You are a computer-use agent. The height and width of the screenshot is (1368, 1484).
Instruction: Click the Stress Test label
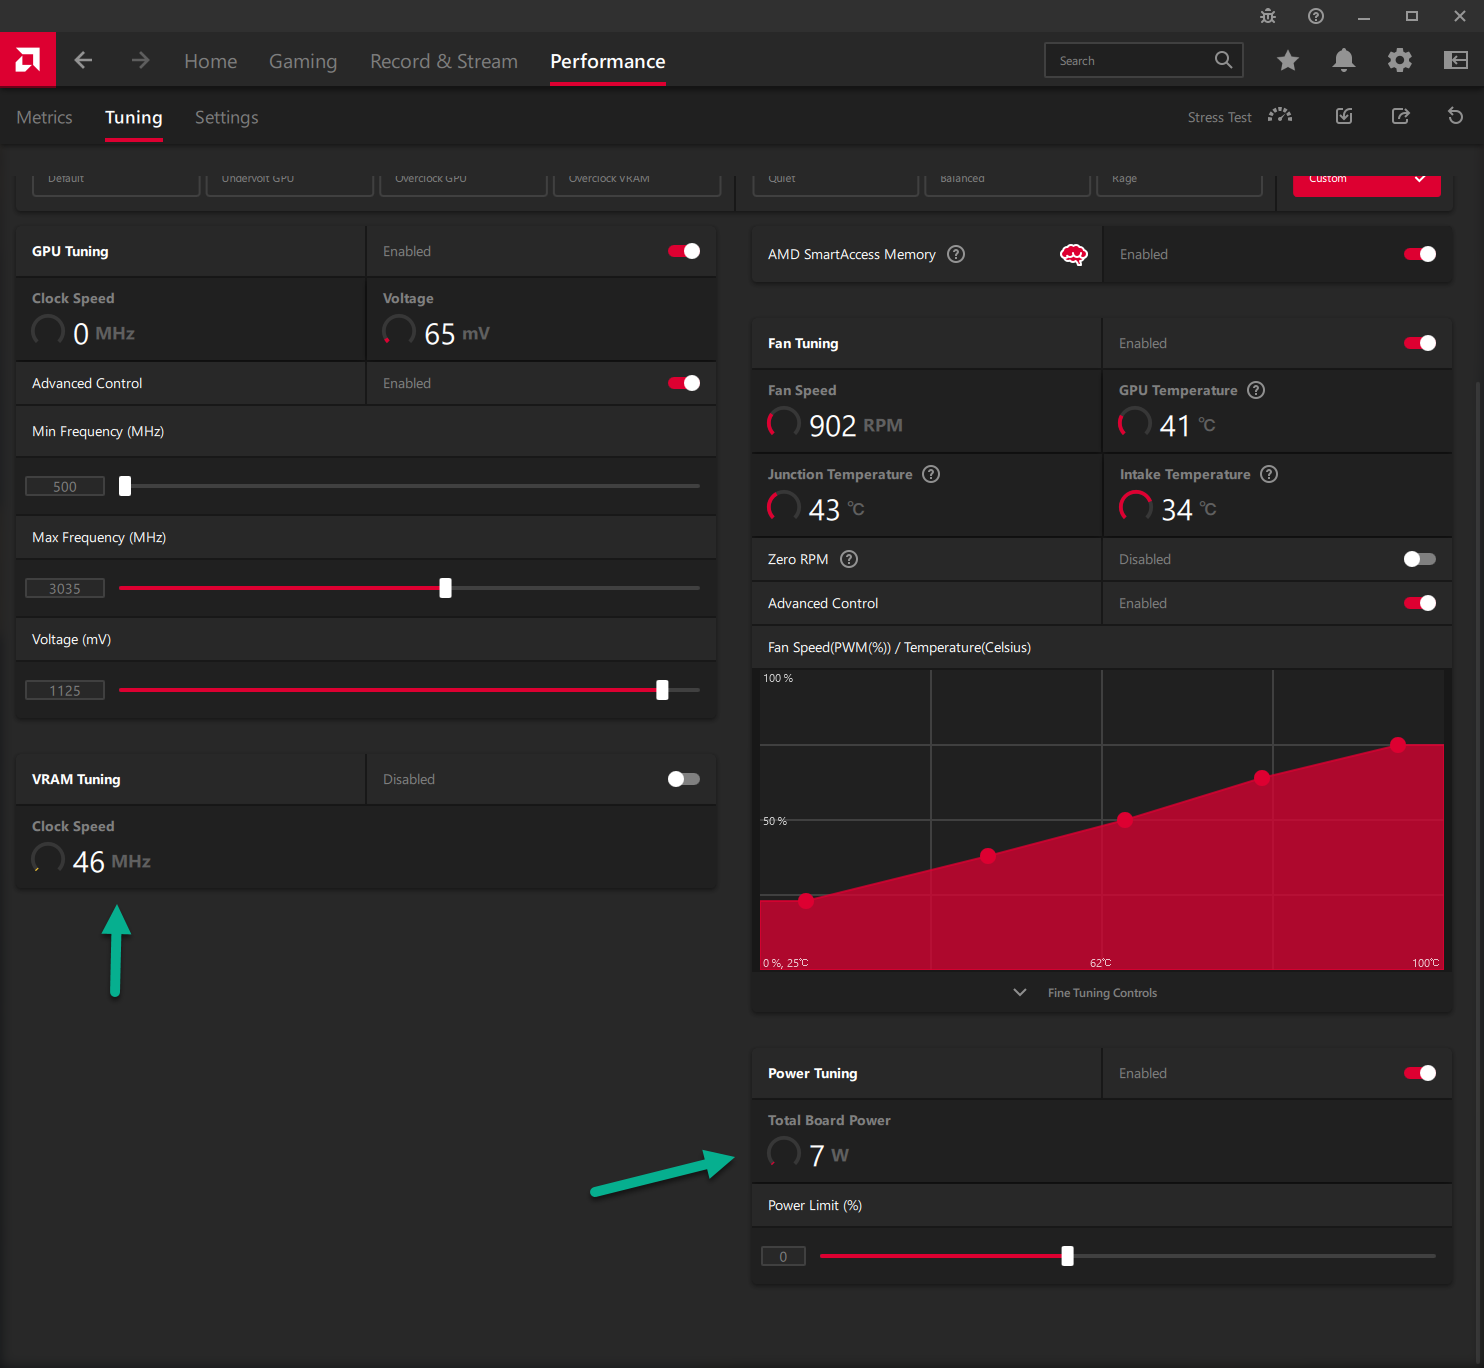click(1219, 117)
